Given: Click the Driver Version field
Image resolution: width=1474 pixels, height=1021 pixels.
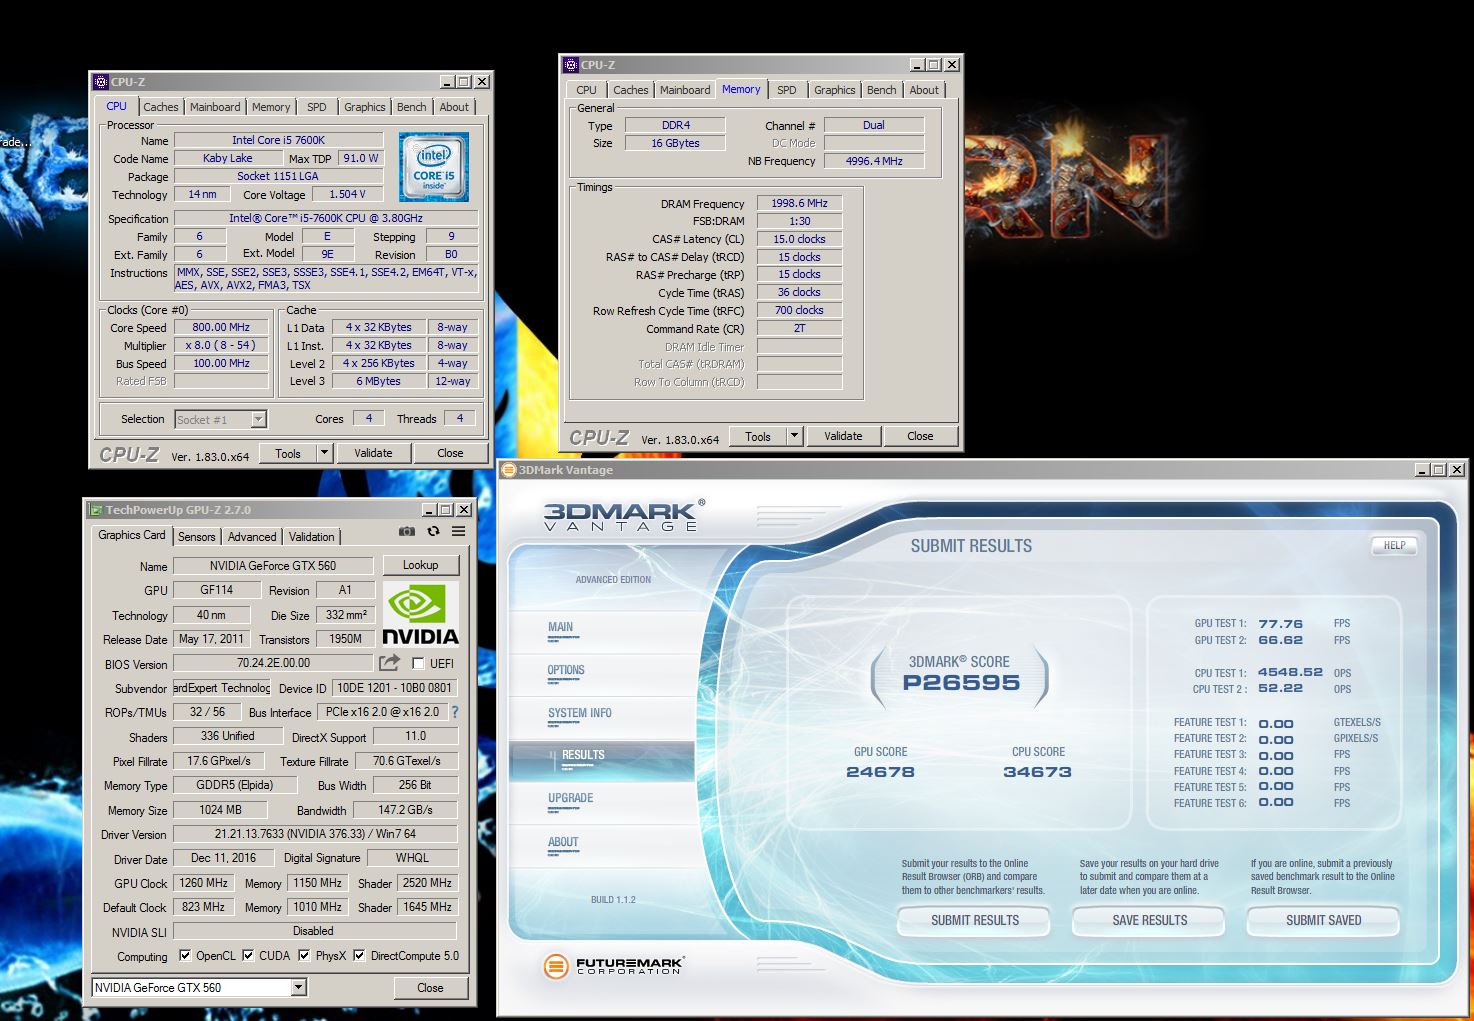Looking at the screenshot, I should pyautogui.click(x=315, y=833).
